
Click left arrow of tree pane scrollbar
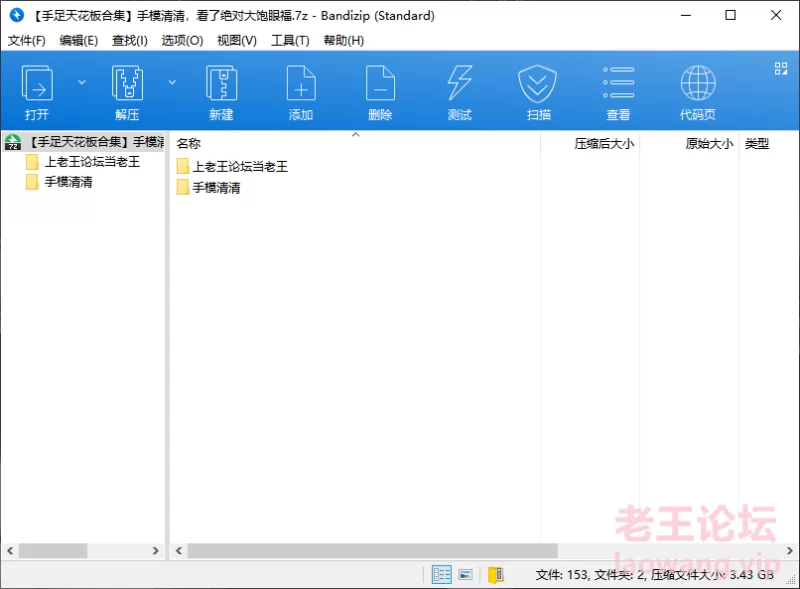[10, 551]
